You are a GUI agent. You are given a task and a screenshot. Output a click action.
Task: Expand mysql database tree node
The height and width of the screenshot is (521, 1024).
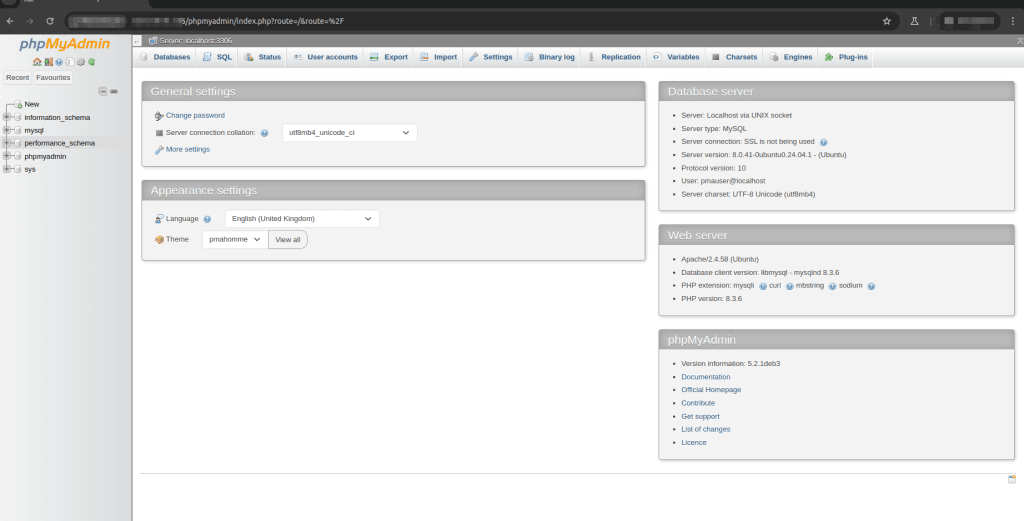(x=7, y=131)
